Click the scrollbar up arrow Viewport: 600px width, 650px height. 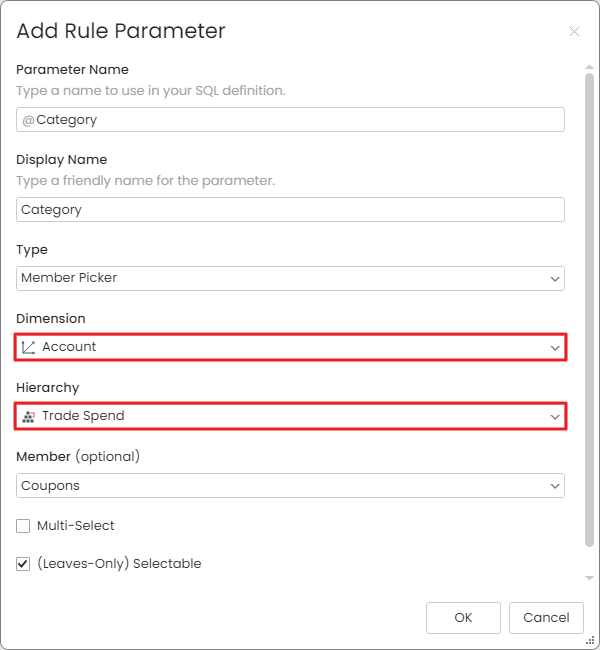589,67
